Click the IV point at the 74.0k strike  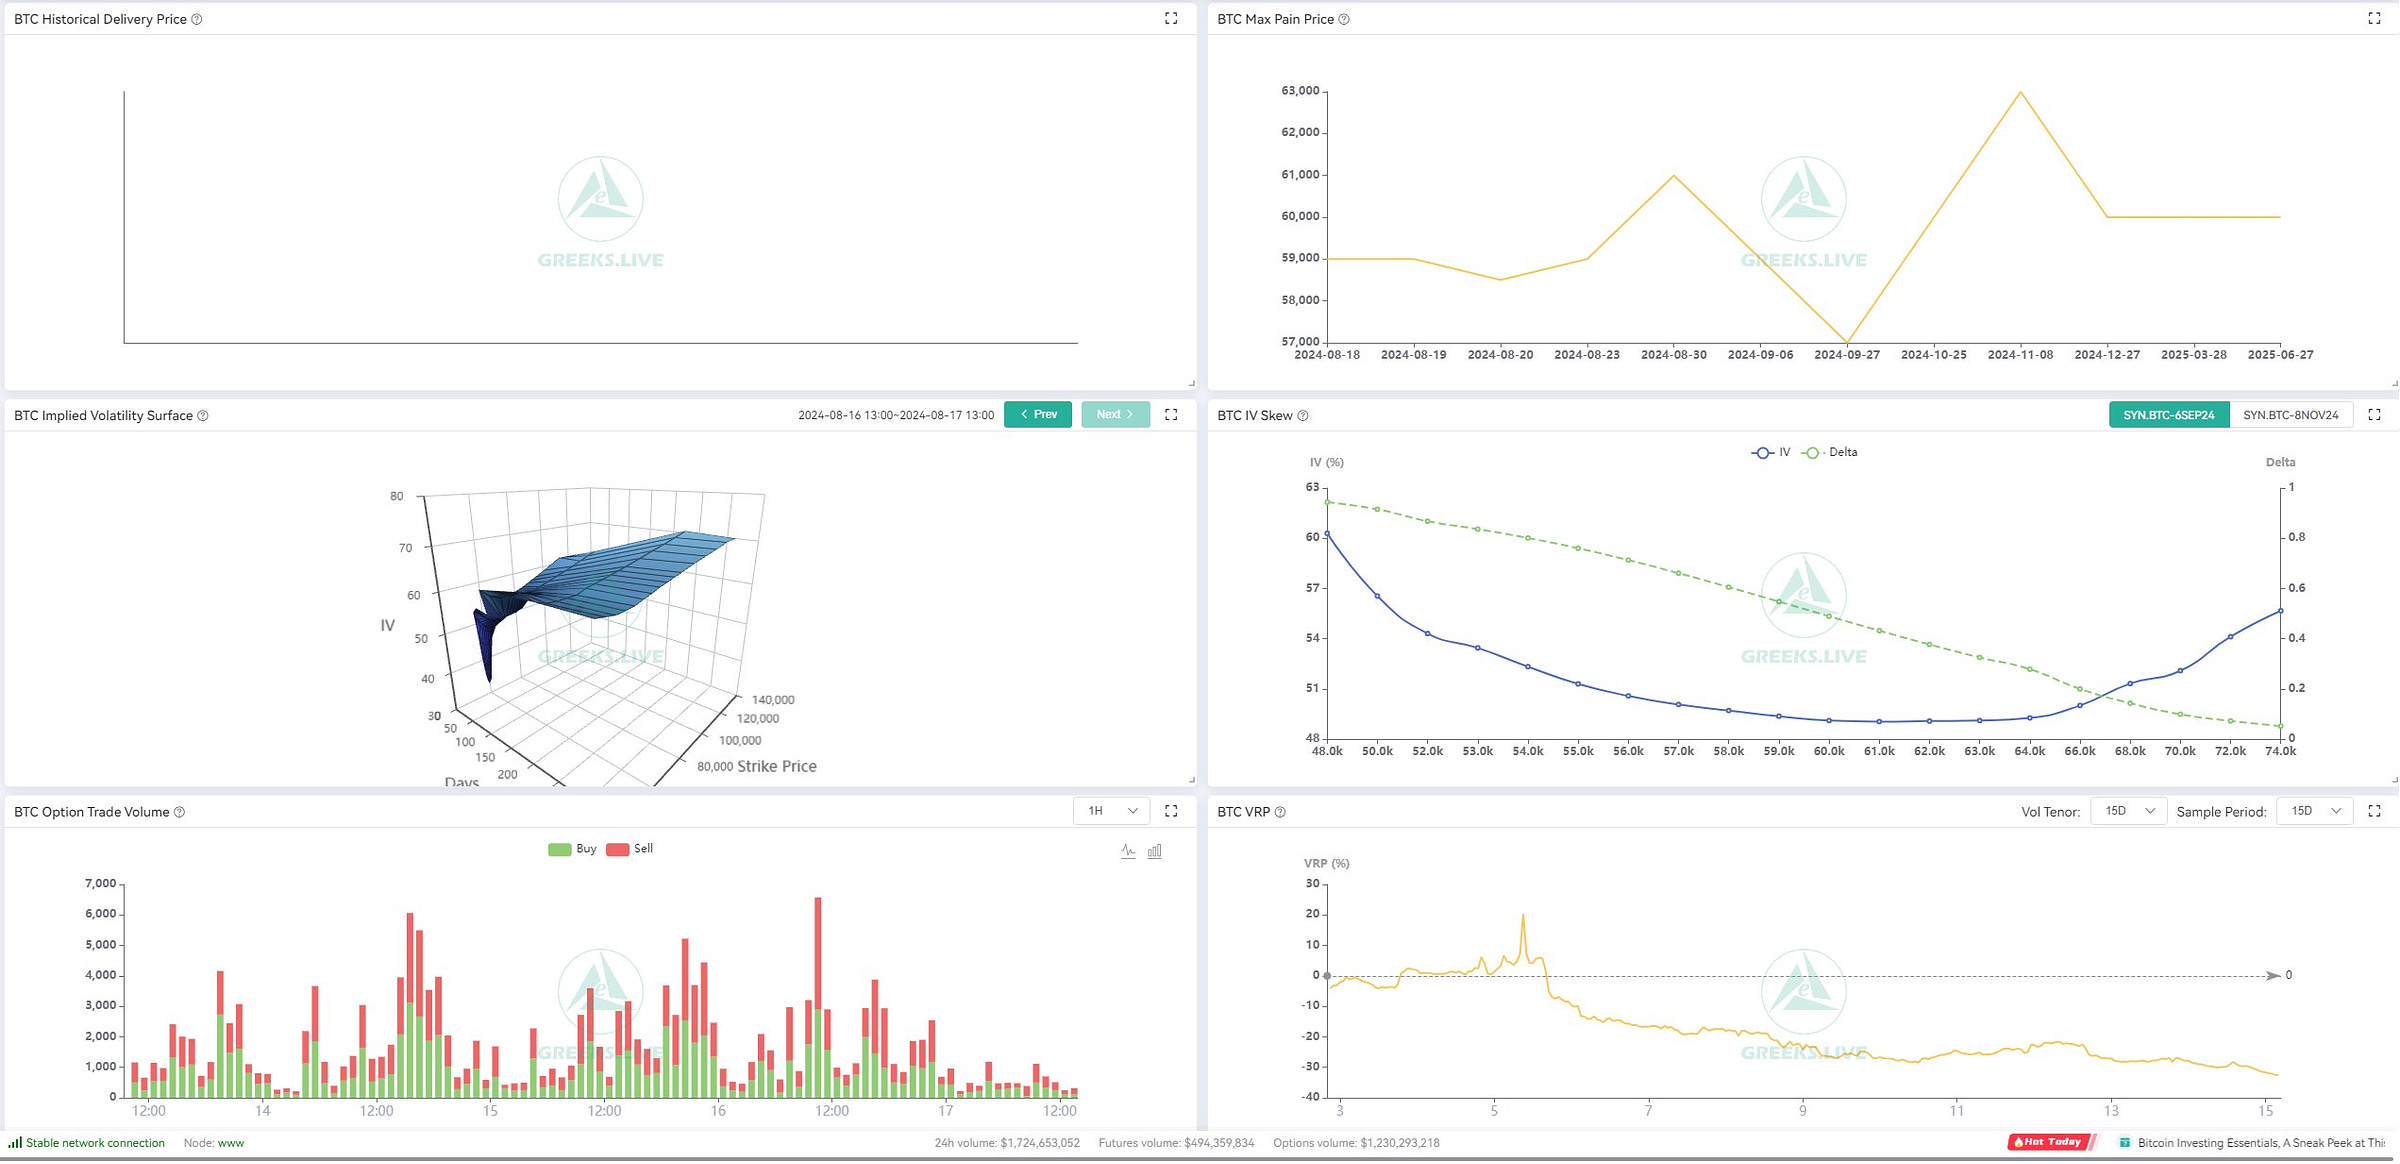point(2280,611)
